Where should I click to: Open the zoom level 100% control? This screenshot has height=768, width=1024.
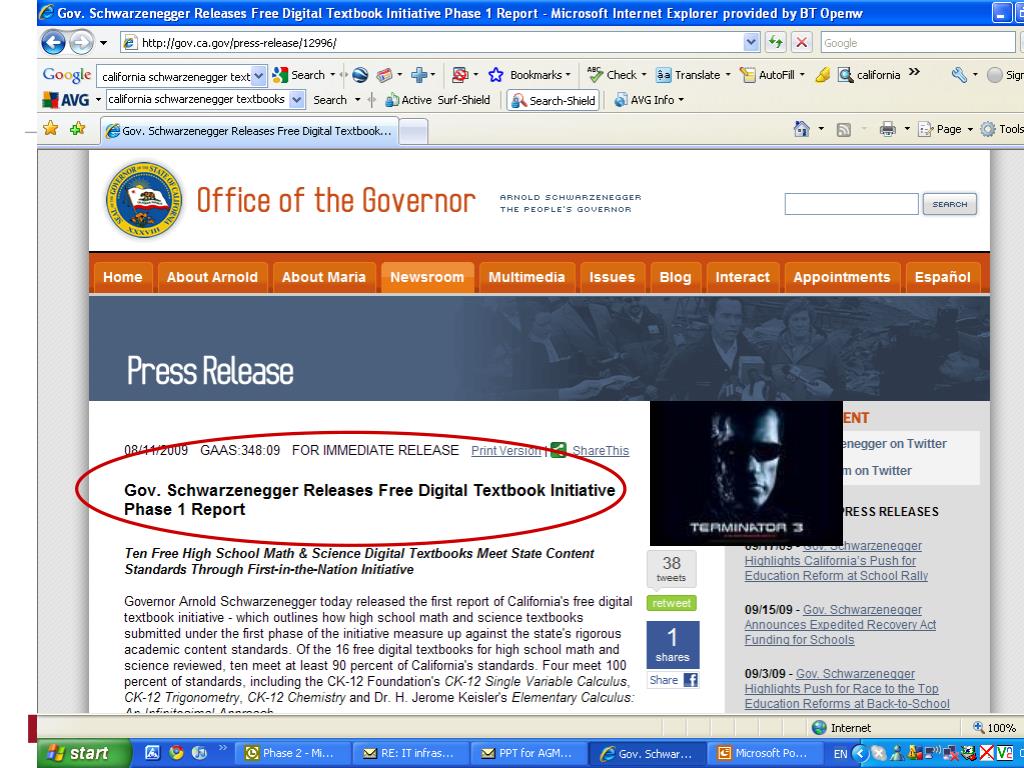pyautogui.click(x=996, y=728)
